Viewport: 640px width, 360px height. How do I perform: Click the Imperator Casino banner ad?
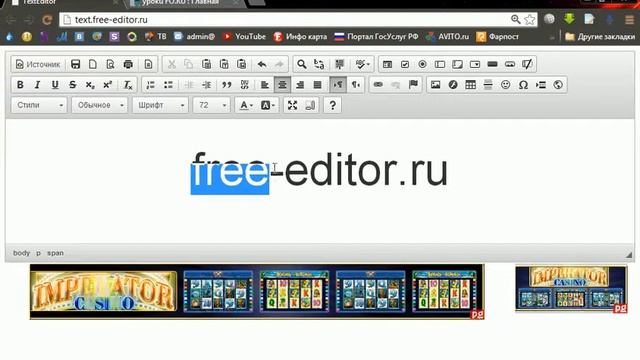click(257, 291)
